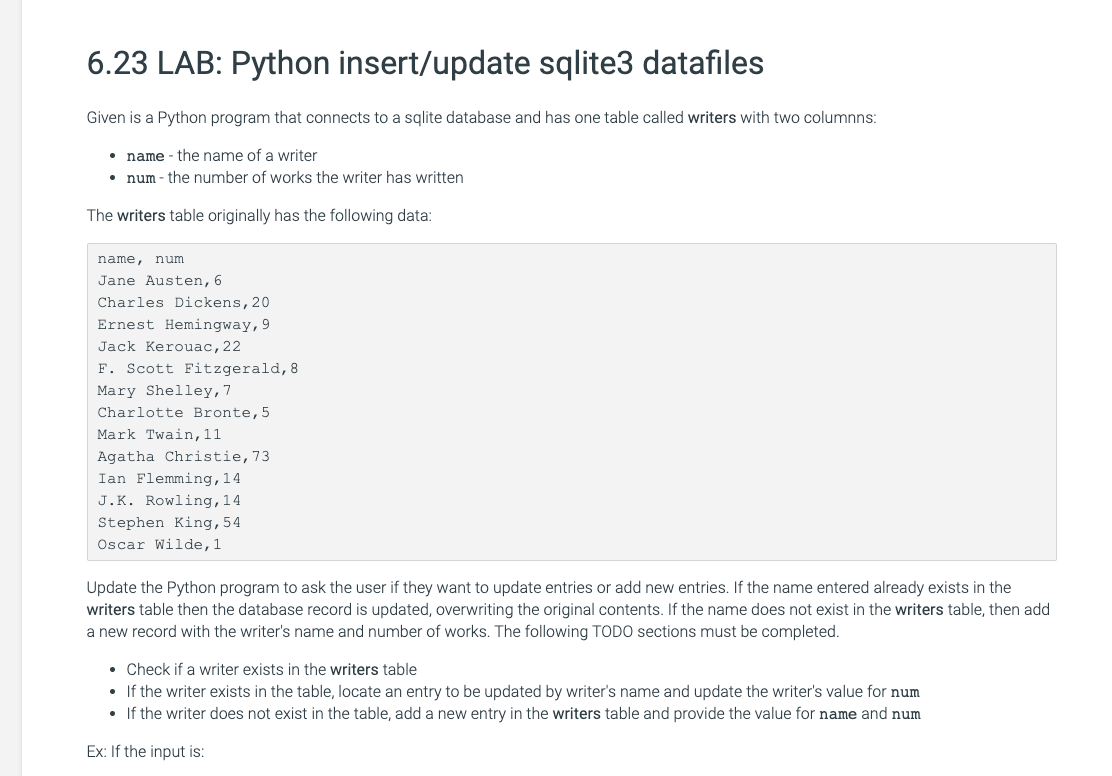Screen dimensions: 1112x776
Task: Click the 'Charlotte Bronte,5' line
Action: [x=184, y=412]
